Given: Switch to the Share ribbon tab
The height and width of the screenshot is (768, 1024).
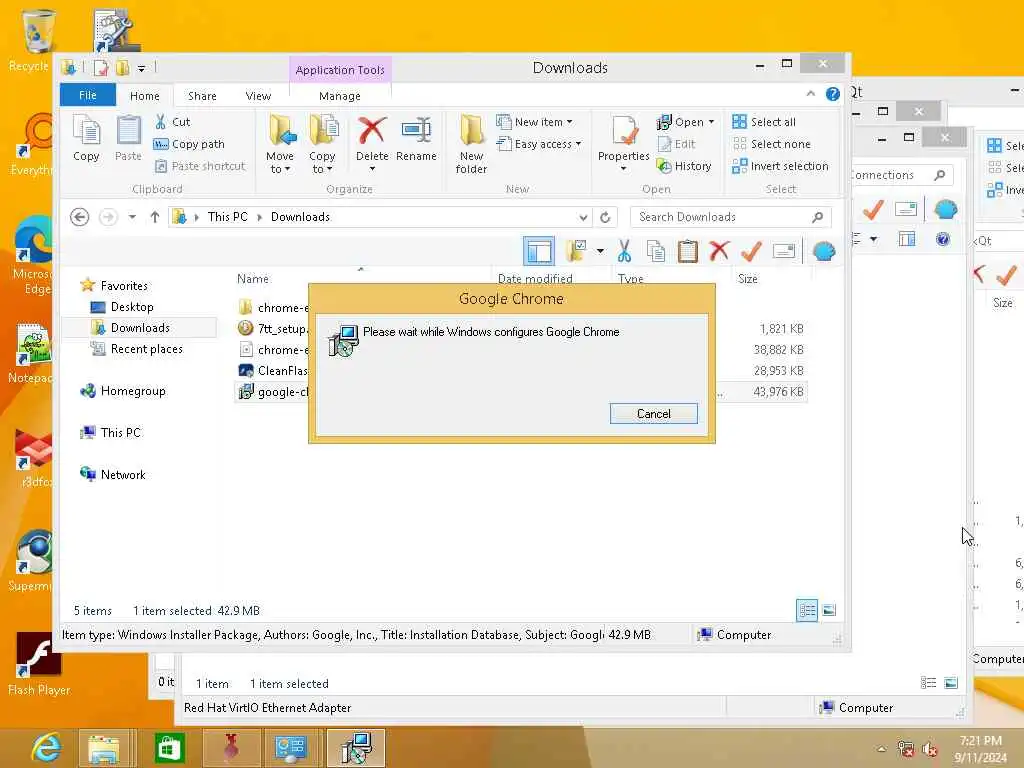Looking at the screenshot, I should 202,96.
